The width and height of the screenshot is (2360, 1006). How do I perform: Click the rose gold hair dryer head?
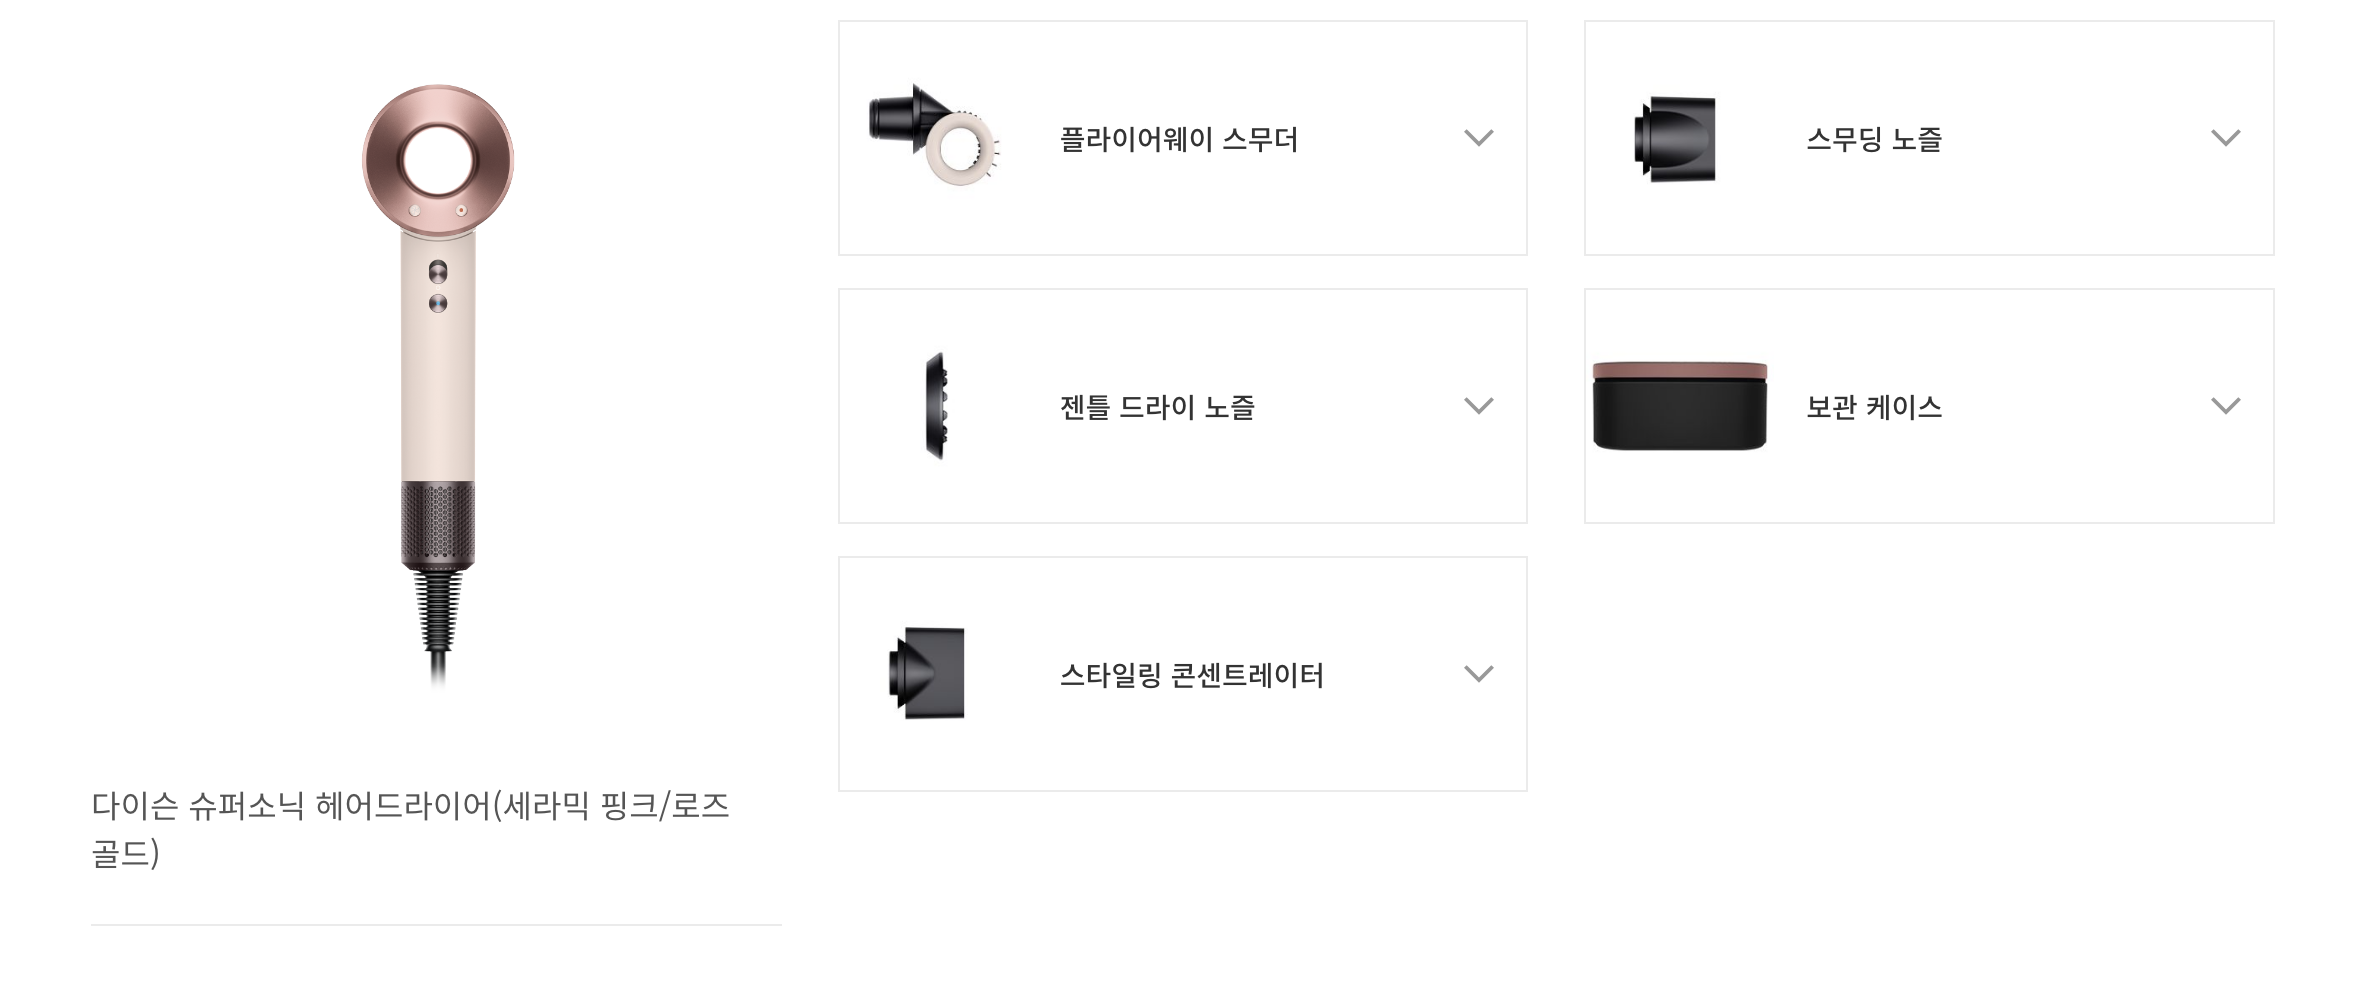(438, 160)
